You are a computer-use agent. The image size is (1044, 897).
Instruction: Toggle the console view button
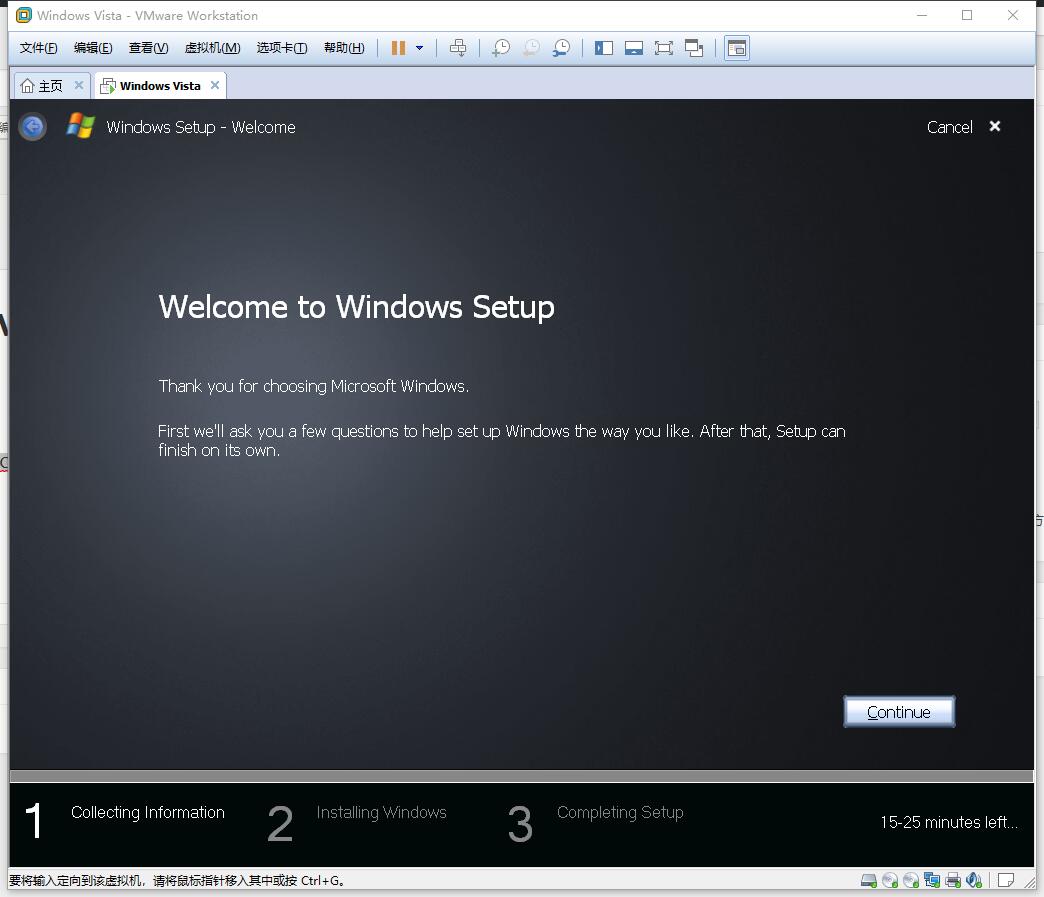coord(736,48)
